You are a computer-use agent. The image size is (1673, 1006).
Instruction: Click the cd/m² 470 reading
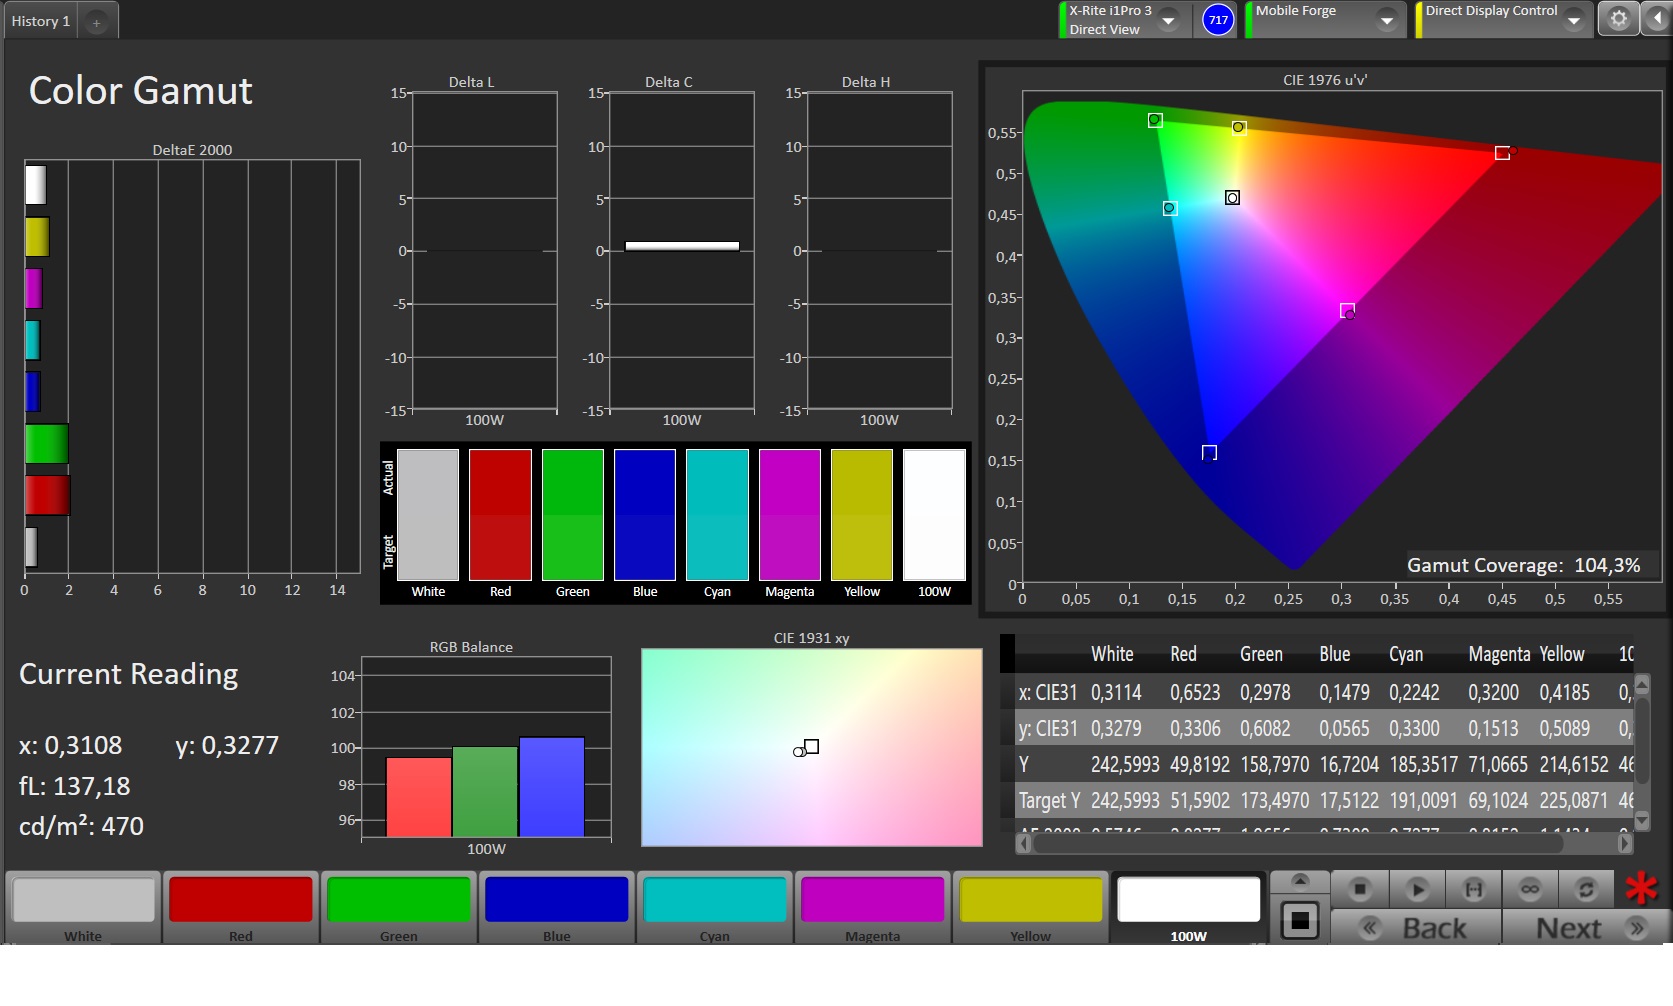(x=82, y=826)
